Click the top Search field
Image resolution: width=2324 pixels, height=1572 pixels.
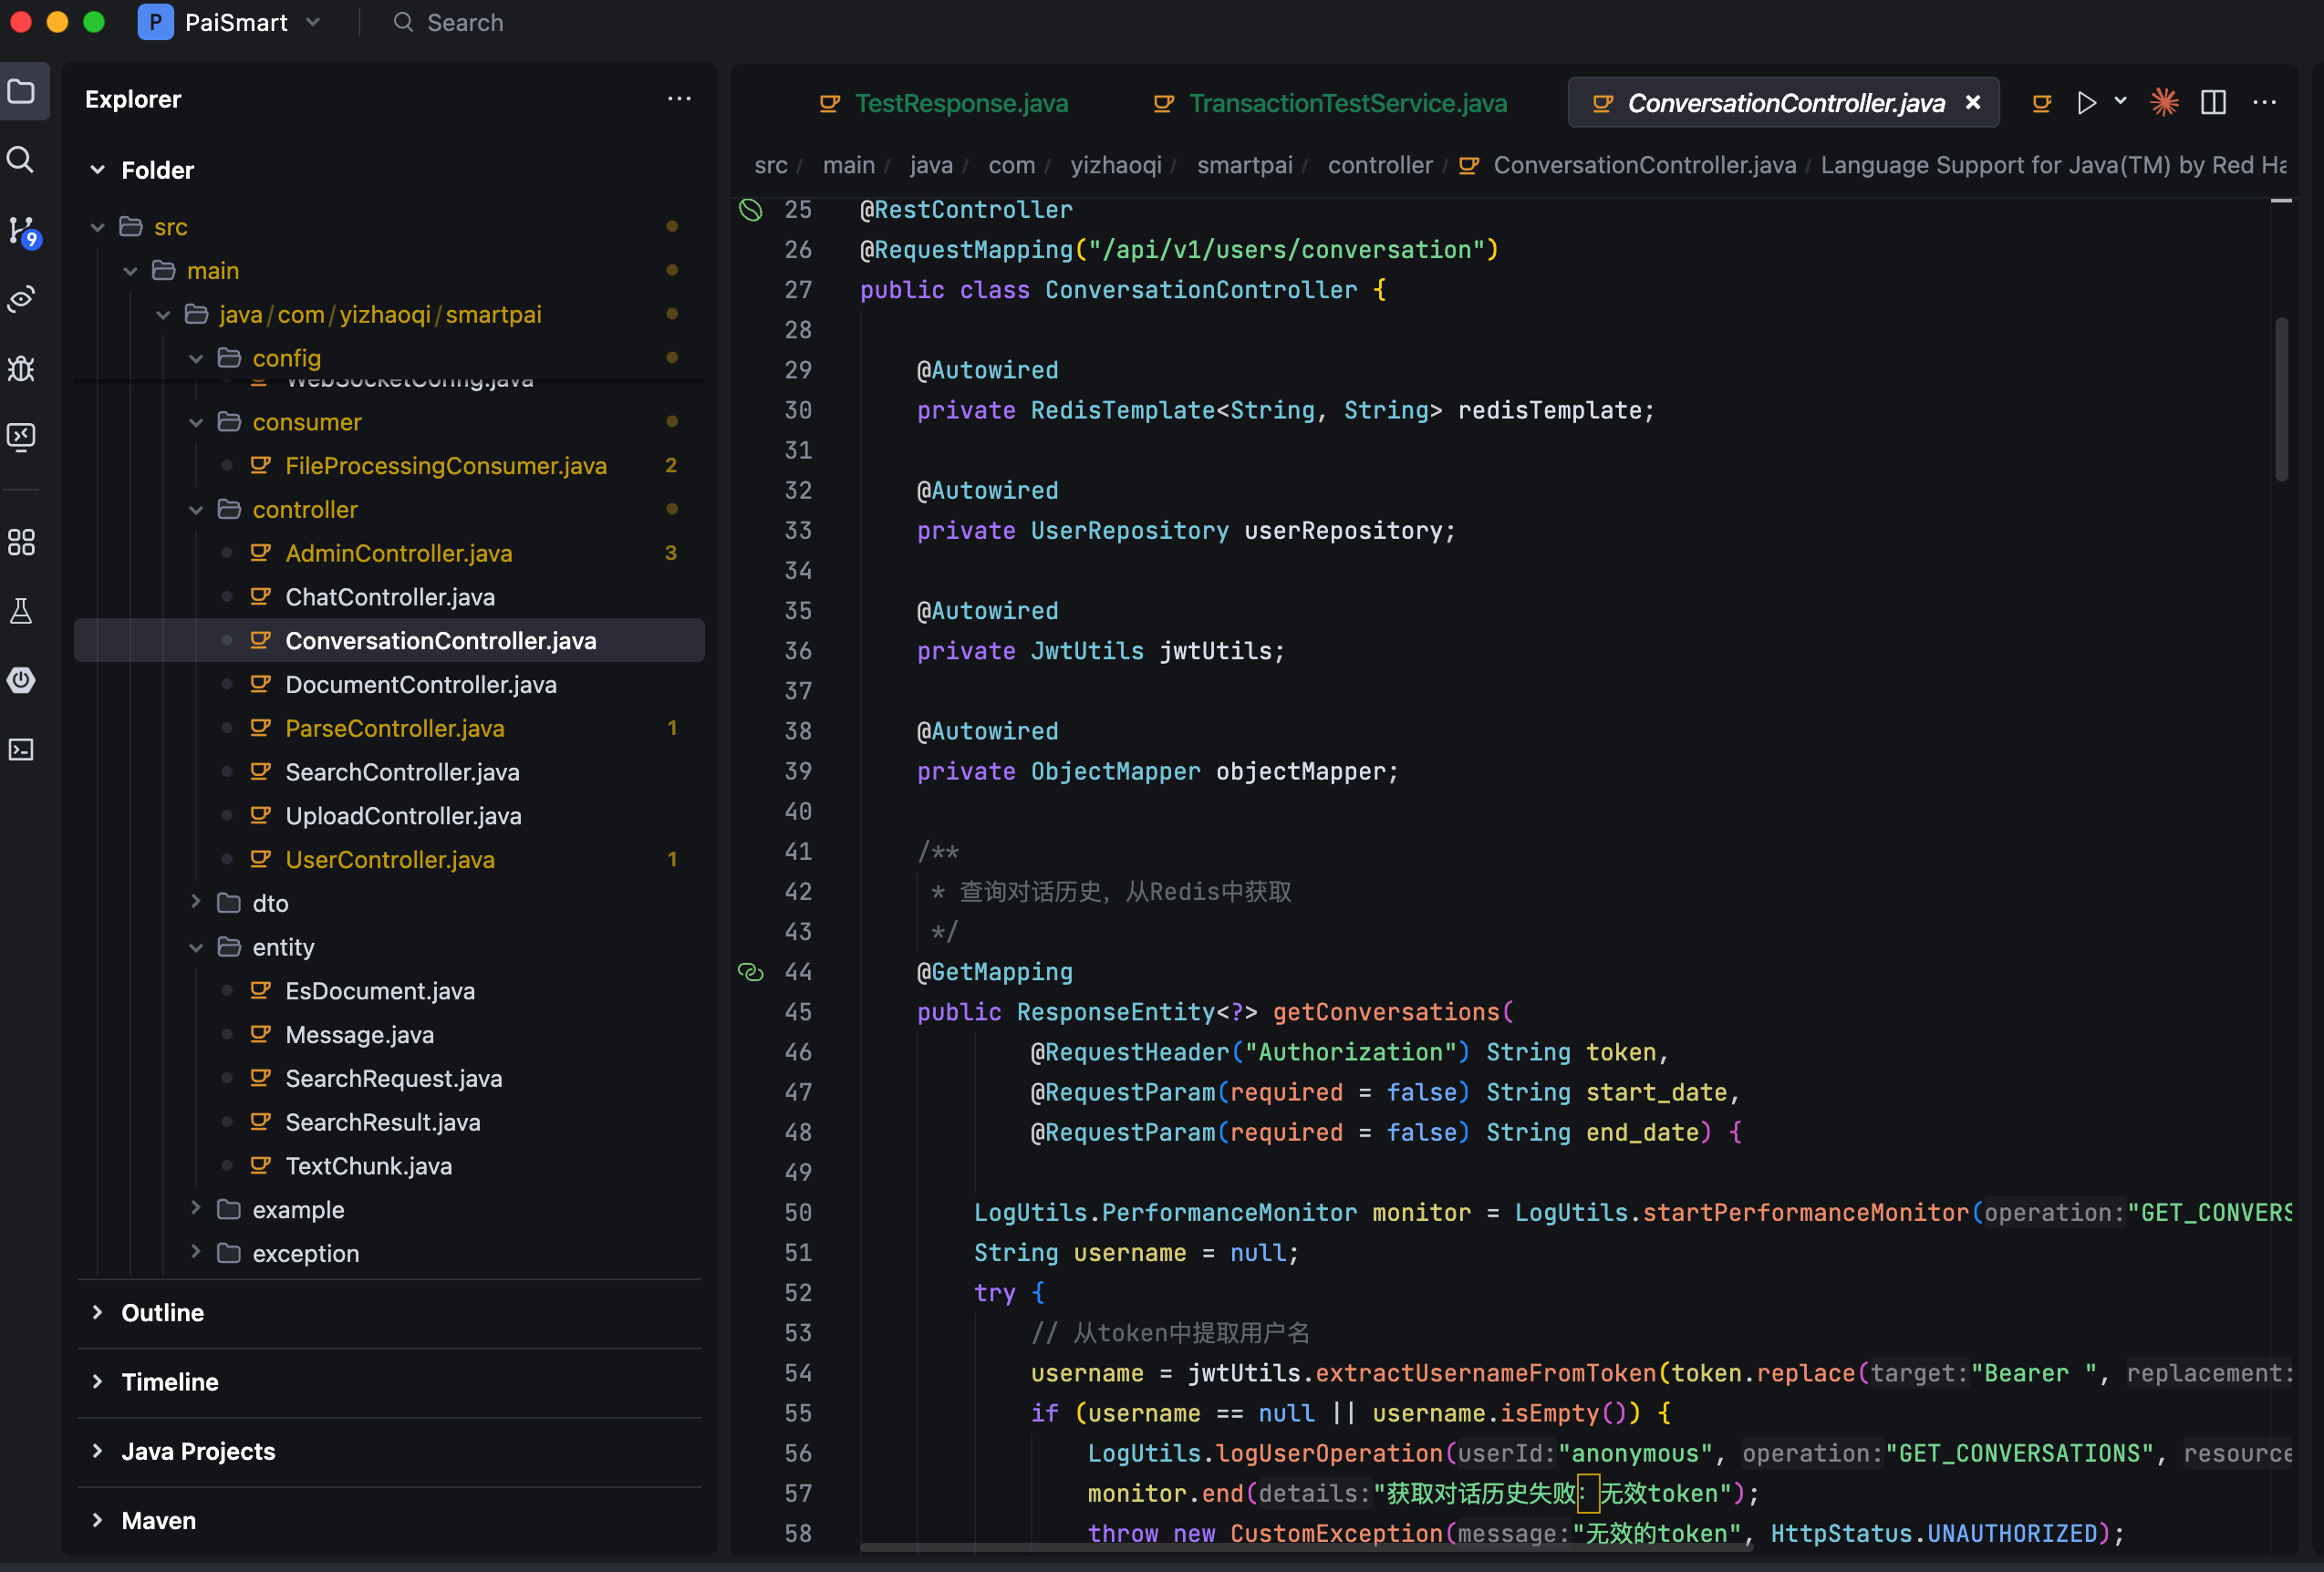coord(464,22)
